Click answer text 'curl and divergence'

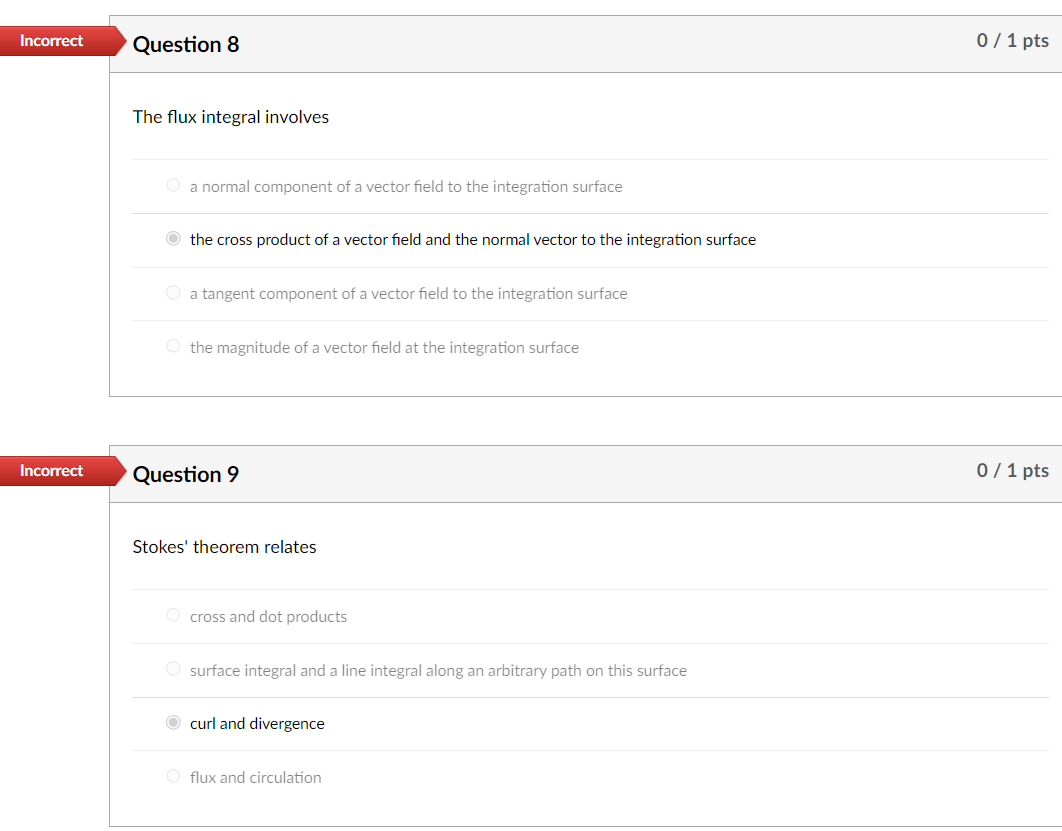click(x=257, y=724)
